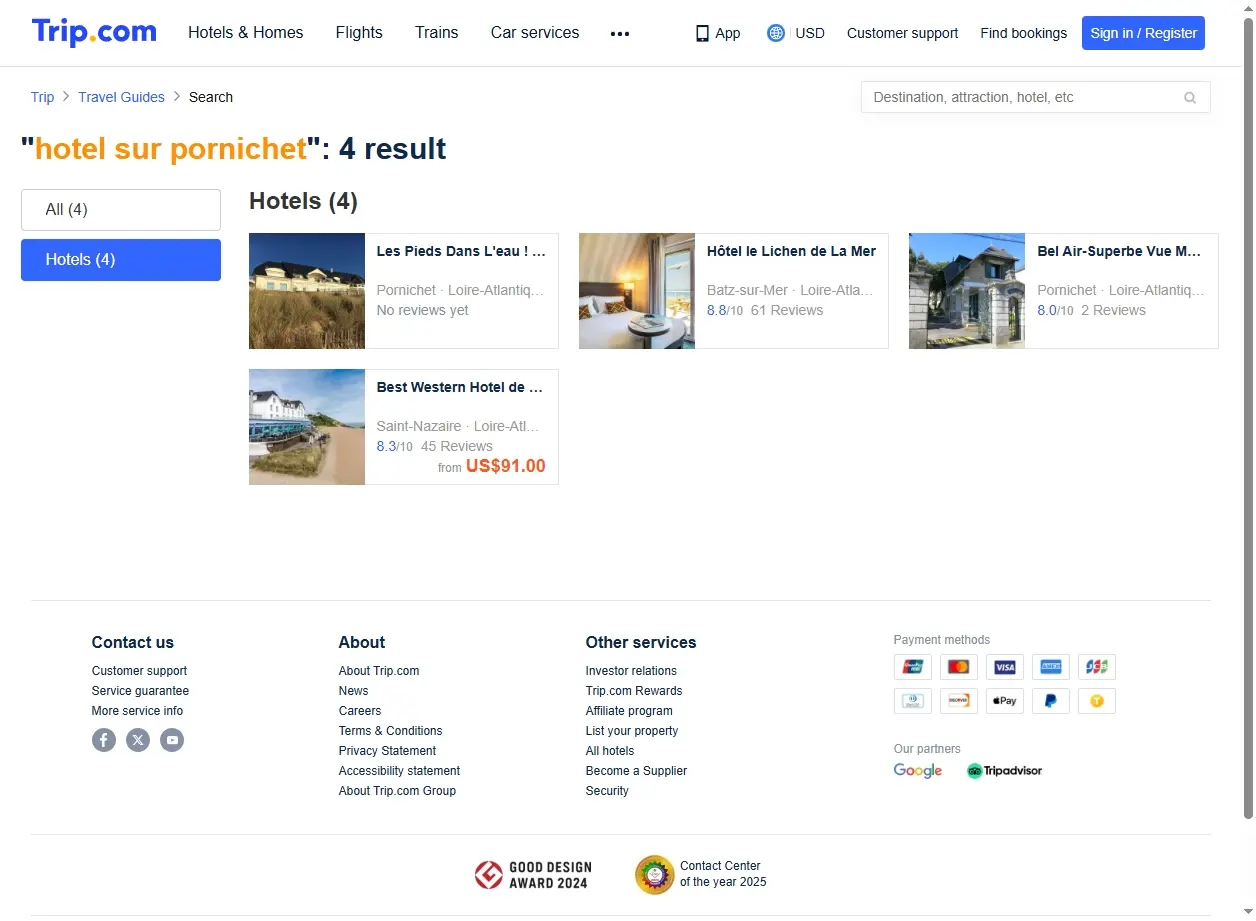Viewport: 1256px width, 921px height.
Task: Open the Facebook social icon
Action: 104,740
